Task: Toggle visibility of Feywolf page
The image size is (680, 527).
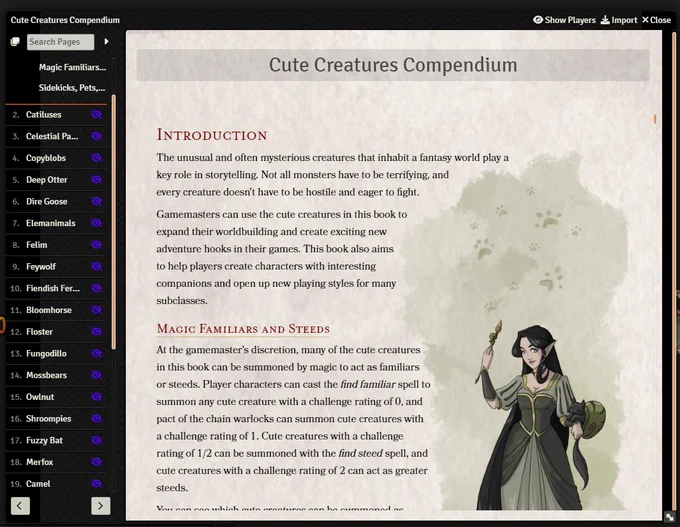Action: [x=96, y=266]
